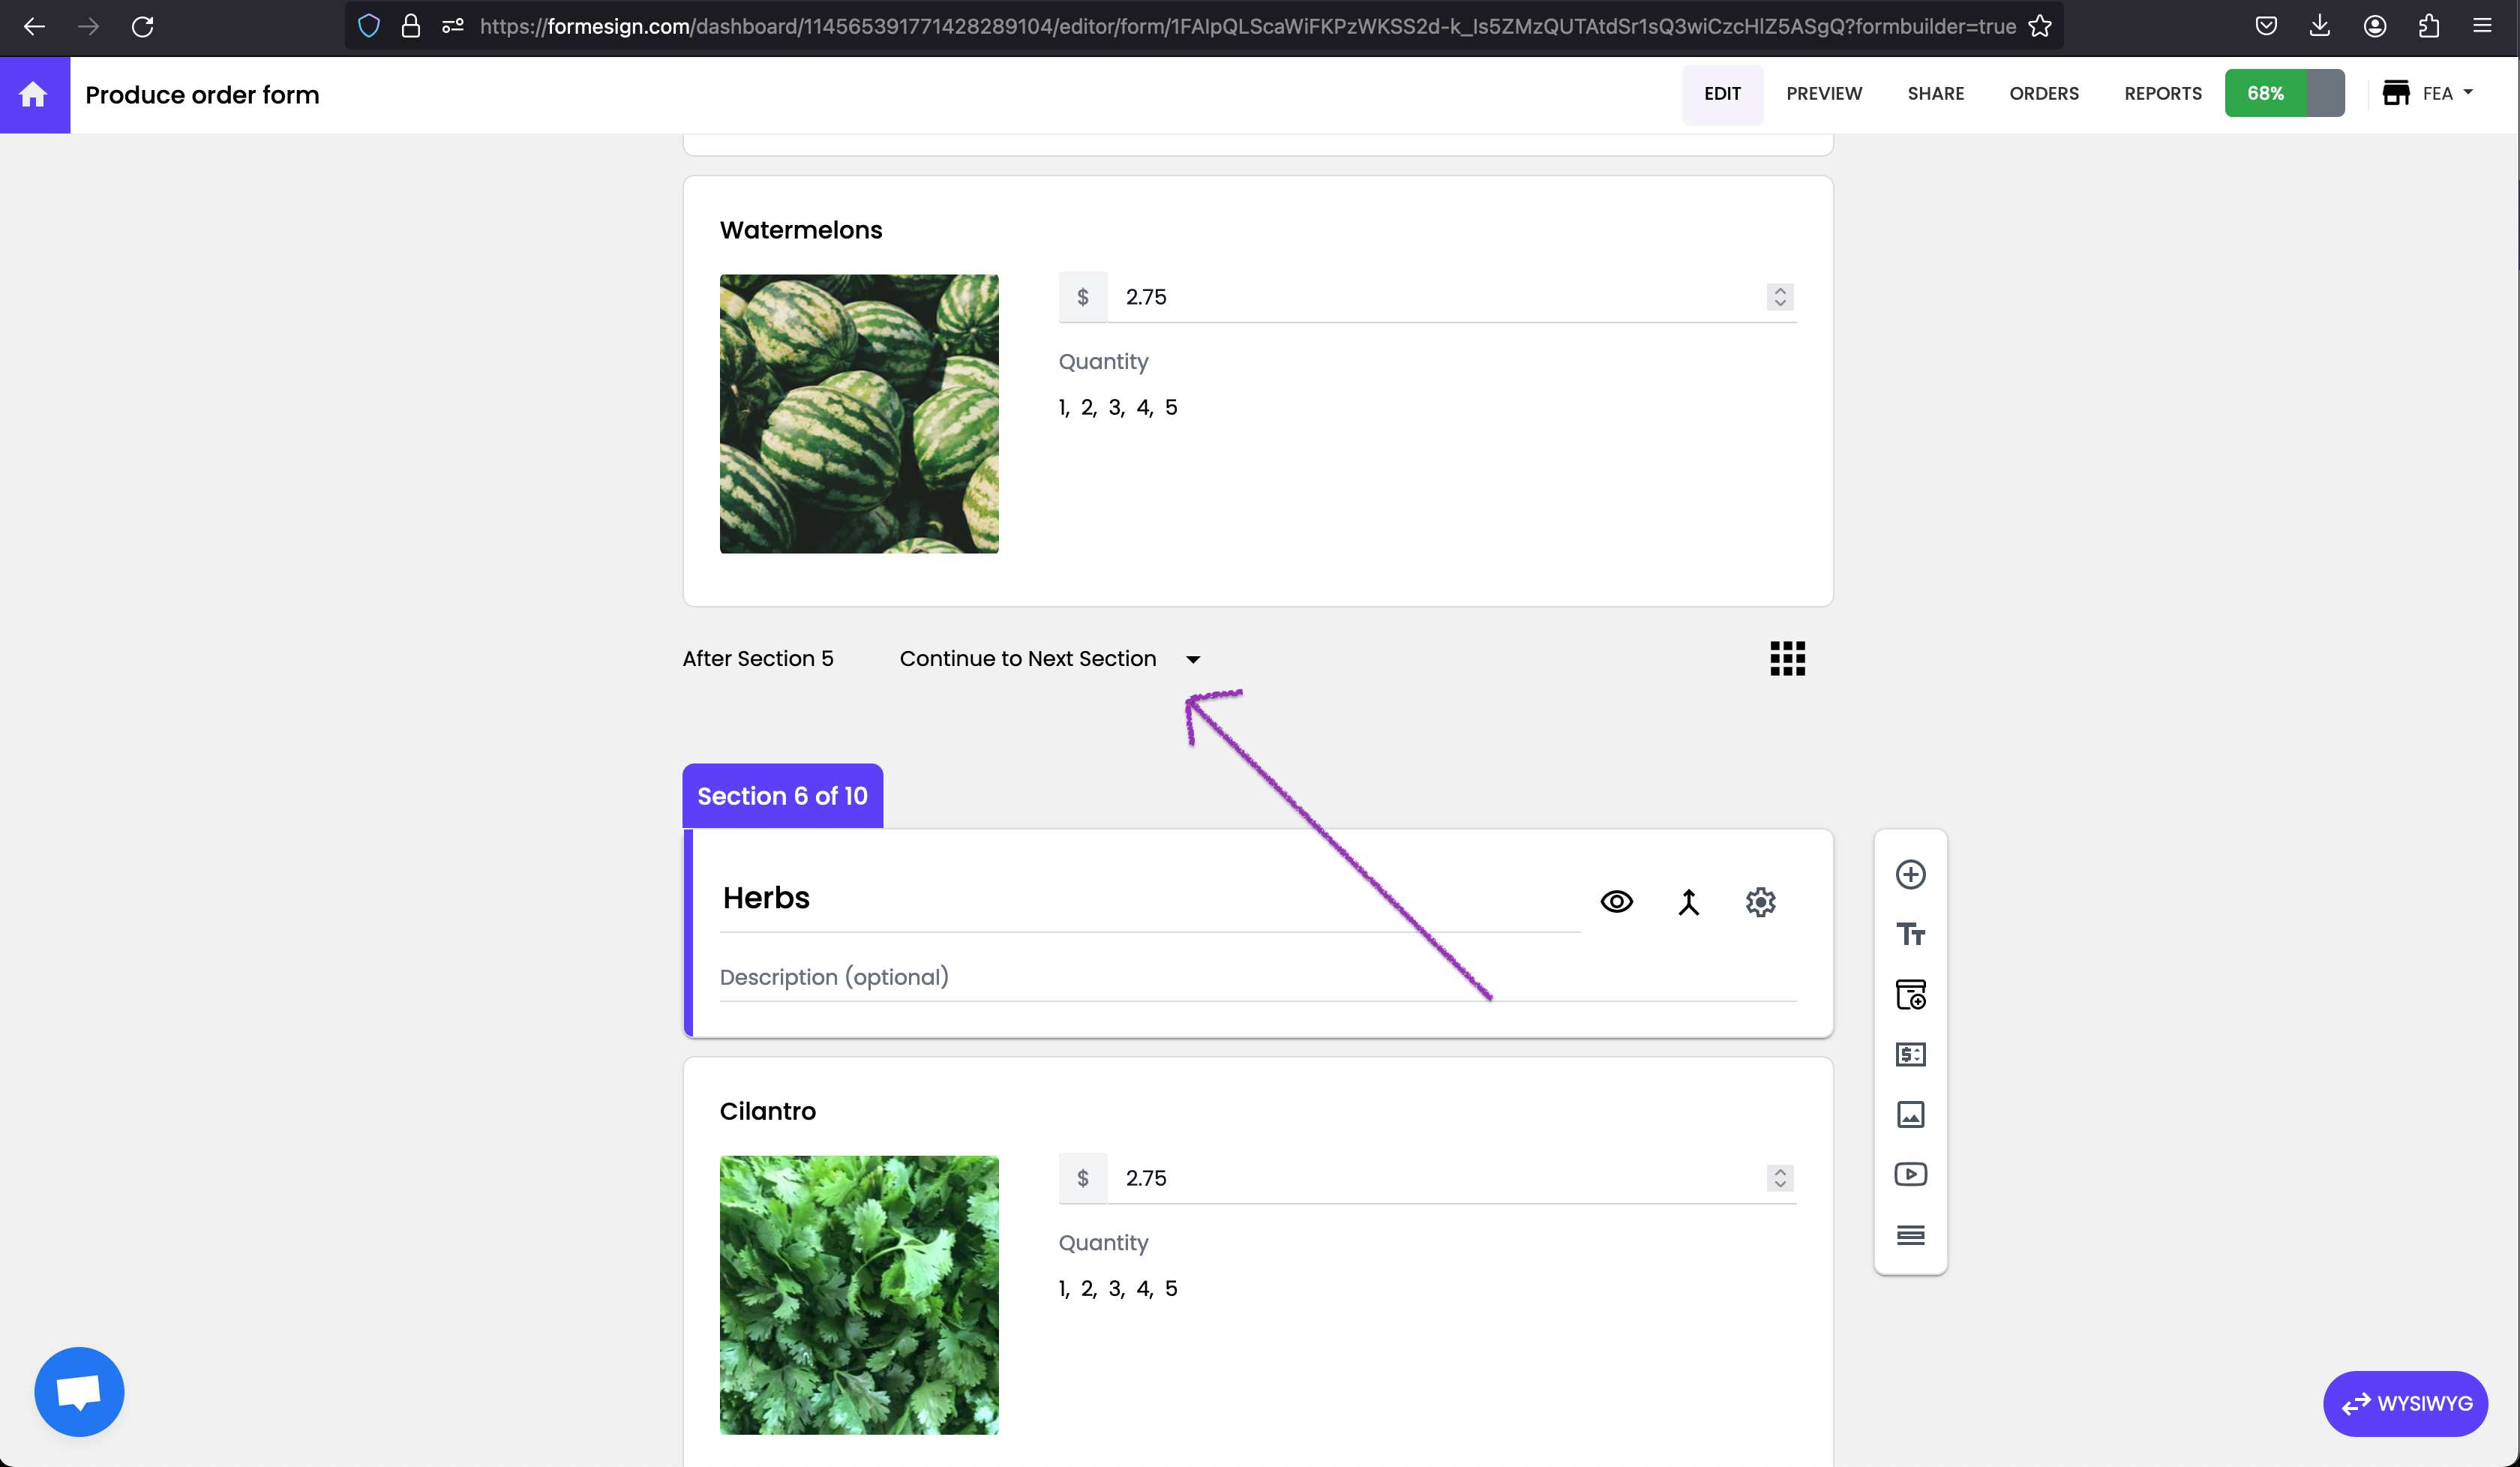The image size is (2520, 1467).
Task: Open the ORDERS tab
Action: tap(2043, 94)
